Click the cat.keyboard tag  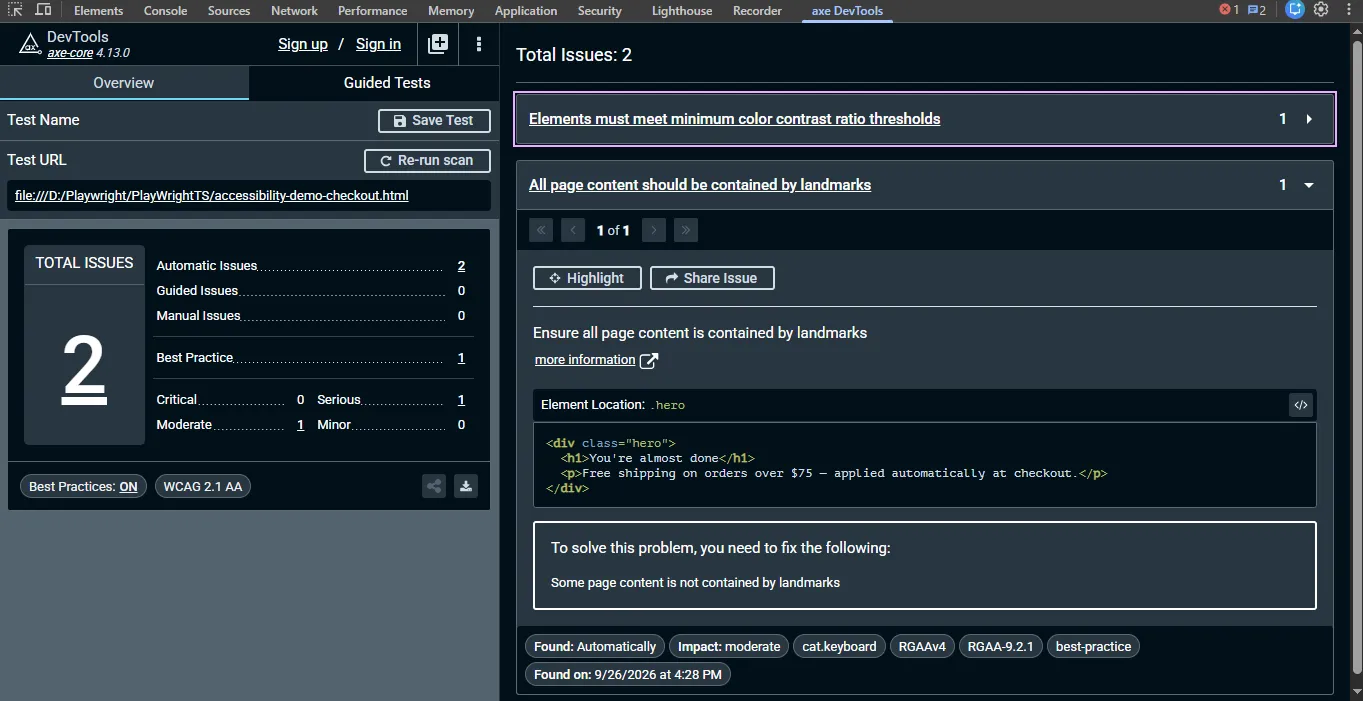[839, 647]
